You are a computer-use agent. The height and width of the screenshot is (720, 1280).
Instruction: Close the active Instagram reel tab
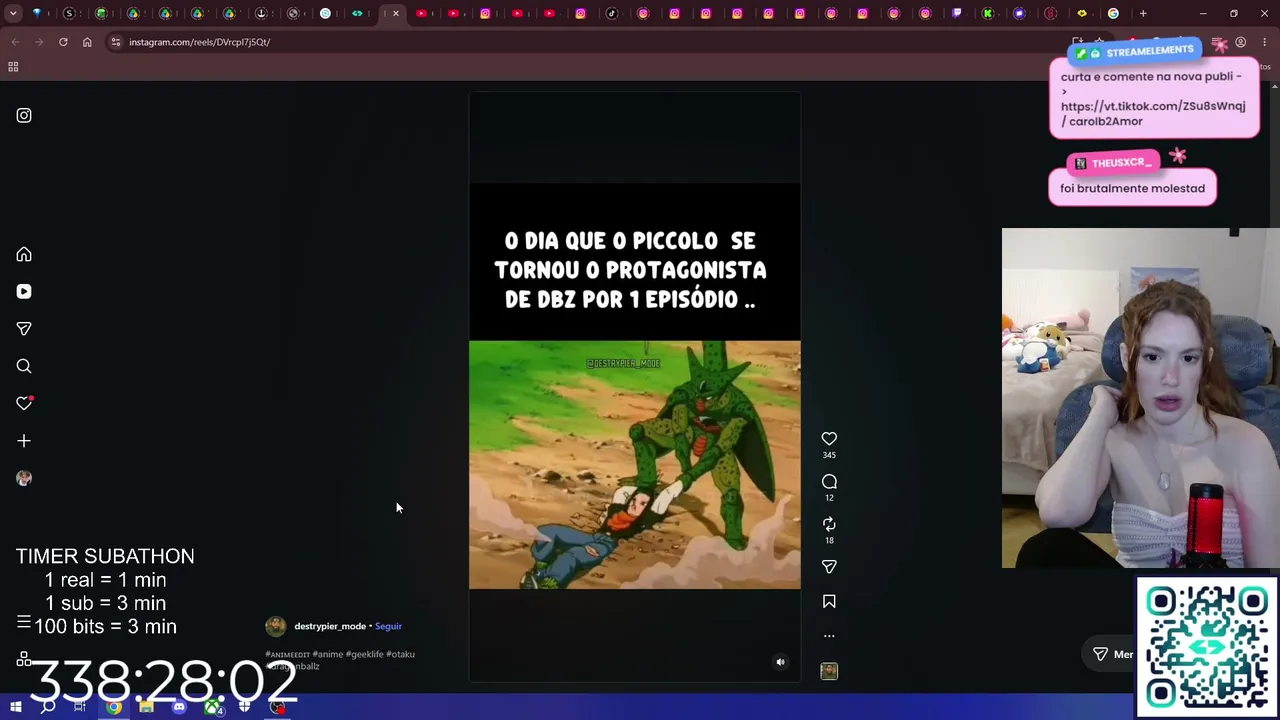click(396, 14)
